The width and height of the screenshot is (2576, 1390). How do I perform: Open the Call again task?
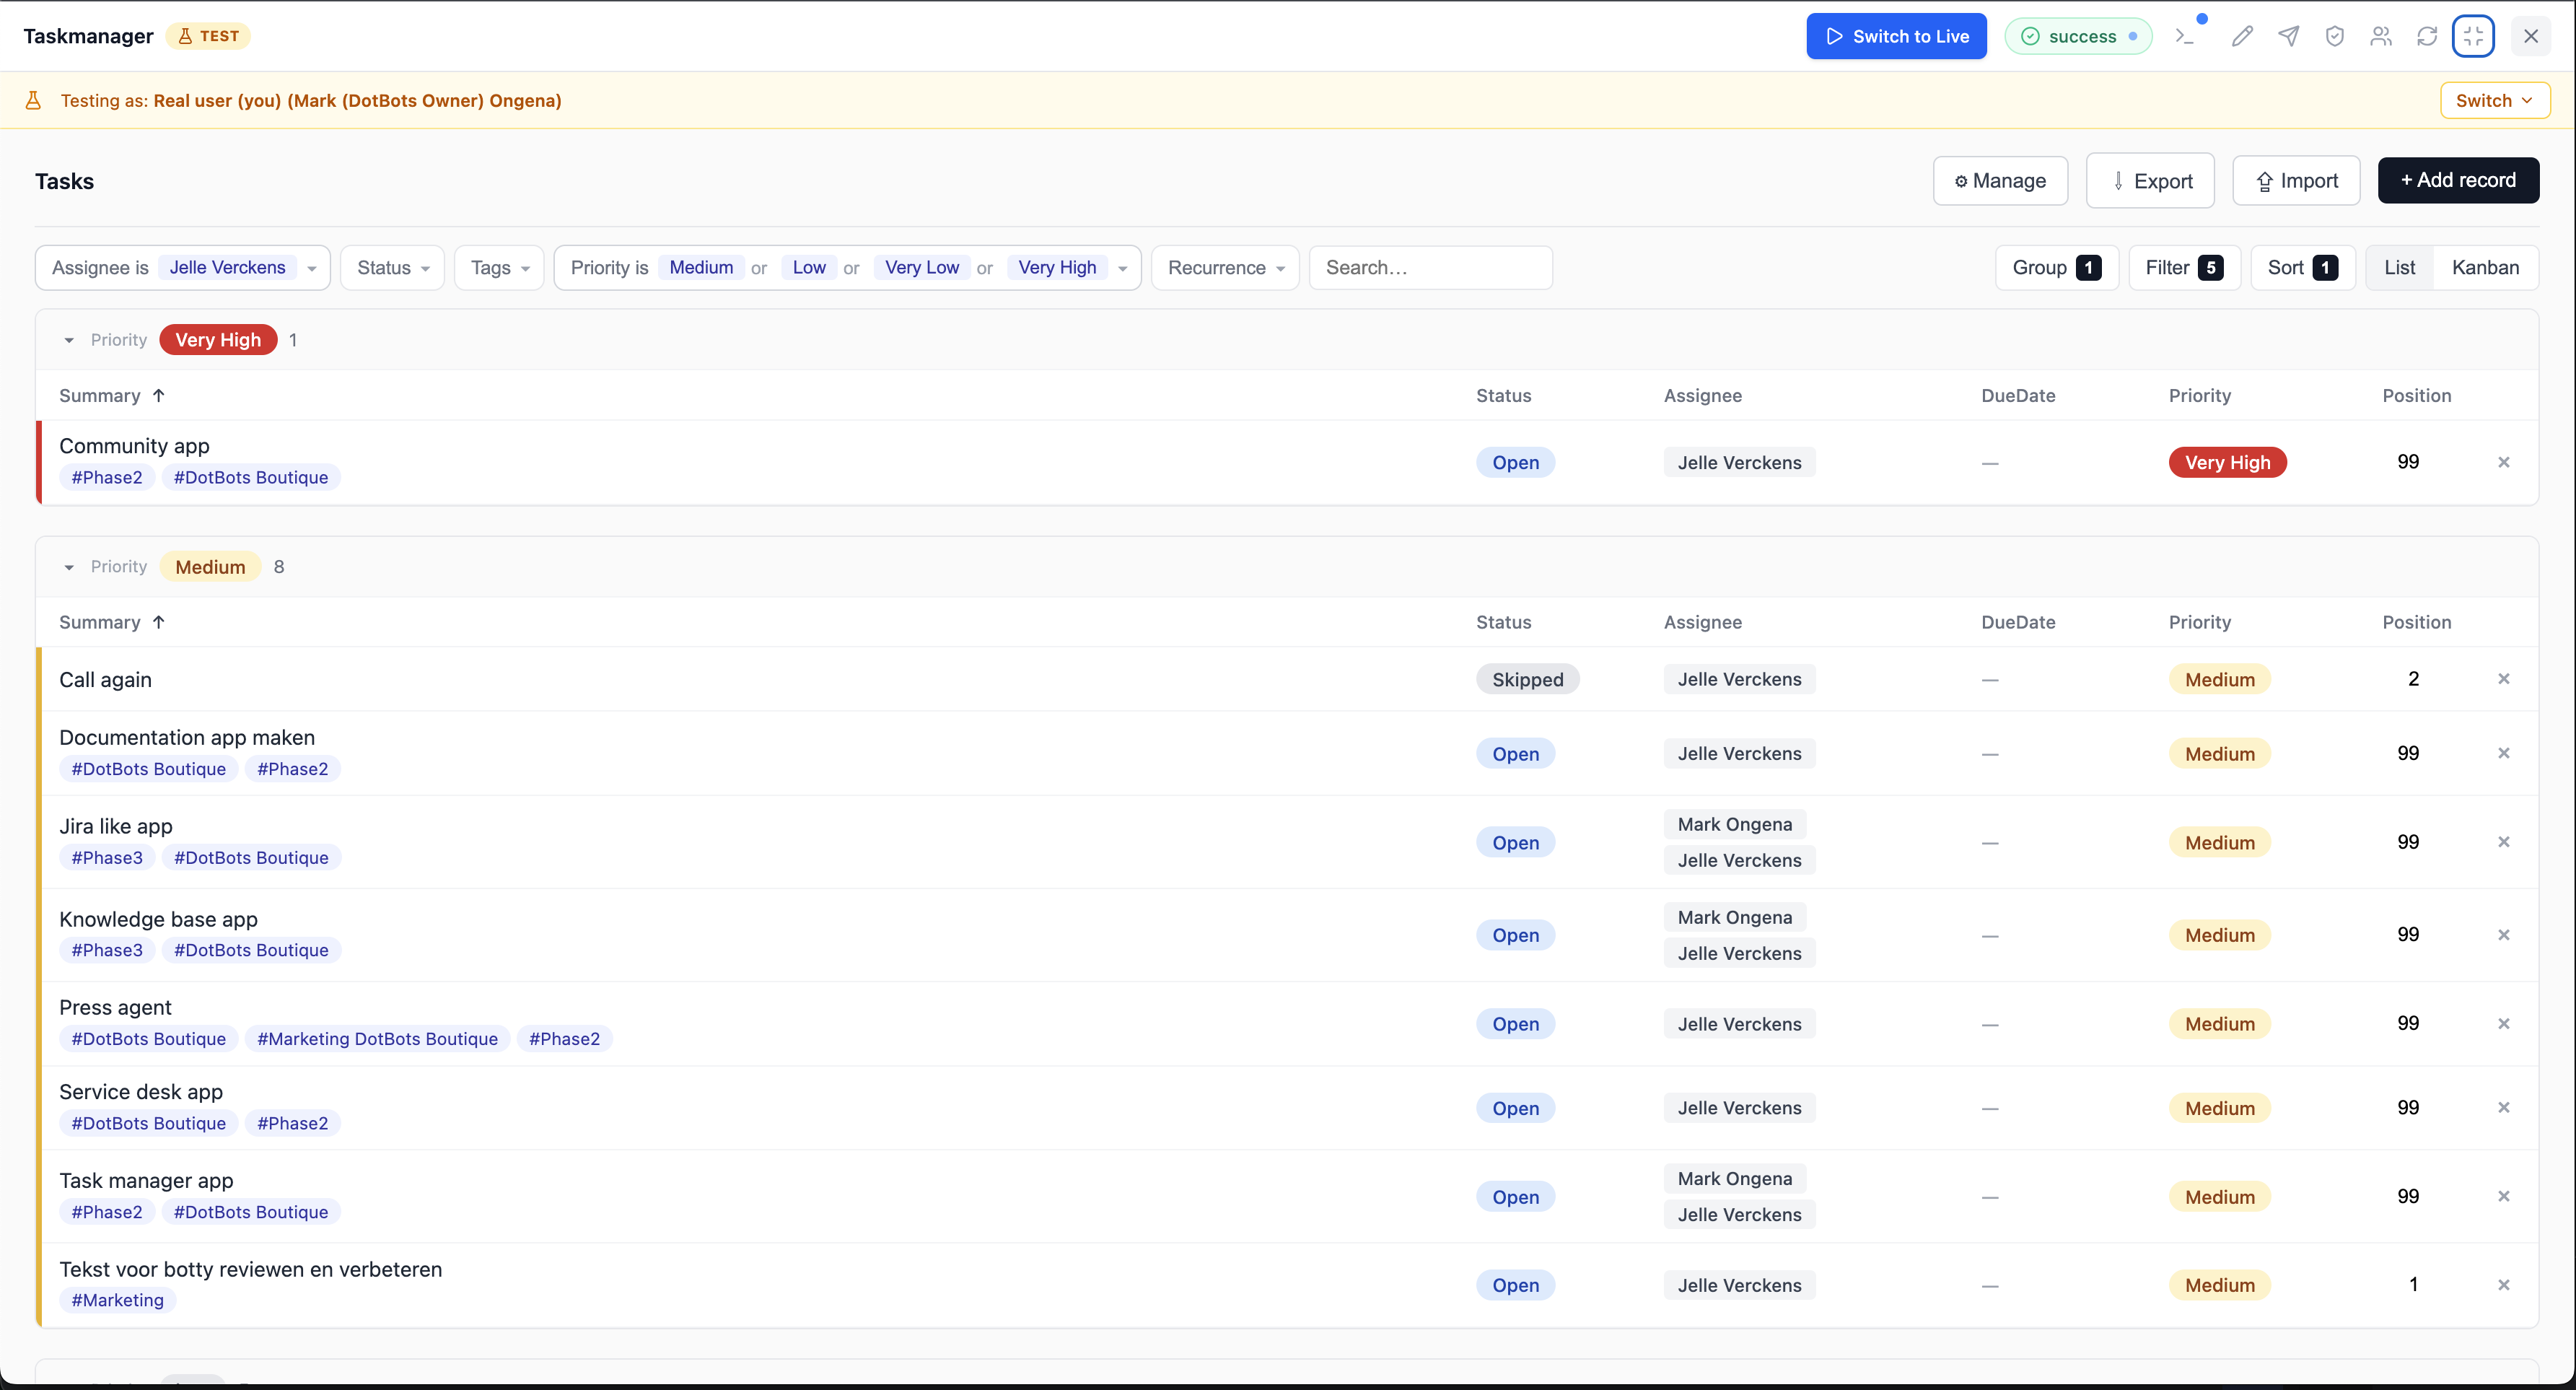tap(105, 680)
